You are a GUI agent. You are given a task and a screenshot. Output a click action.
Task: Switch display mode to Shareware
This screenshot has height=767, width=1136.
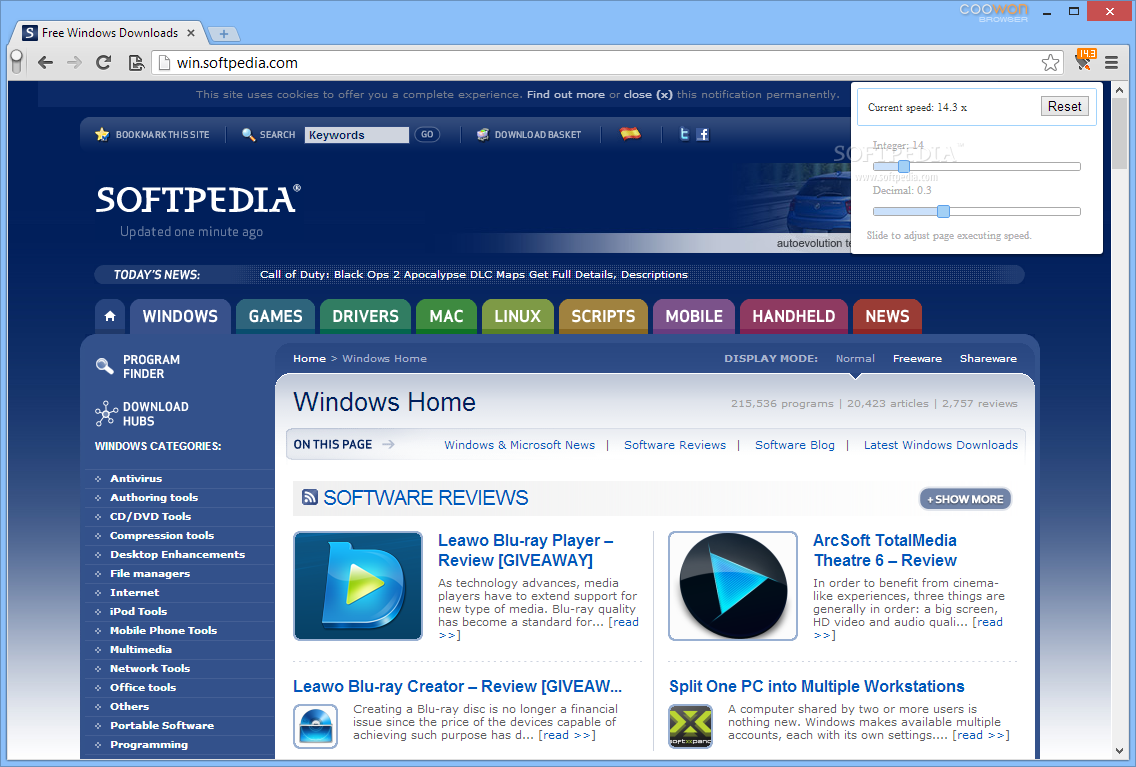[x=988, y=359]
